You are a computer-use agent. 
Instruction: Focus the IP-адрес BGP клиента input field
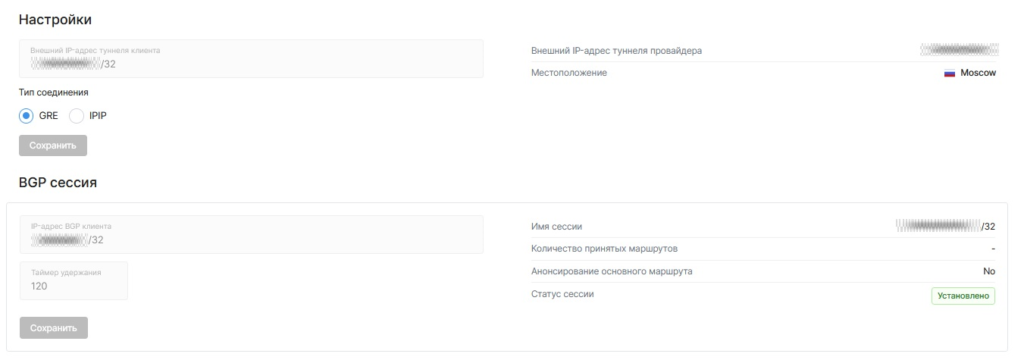click(251, 235)
